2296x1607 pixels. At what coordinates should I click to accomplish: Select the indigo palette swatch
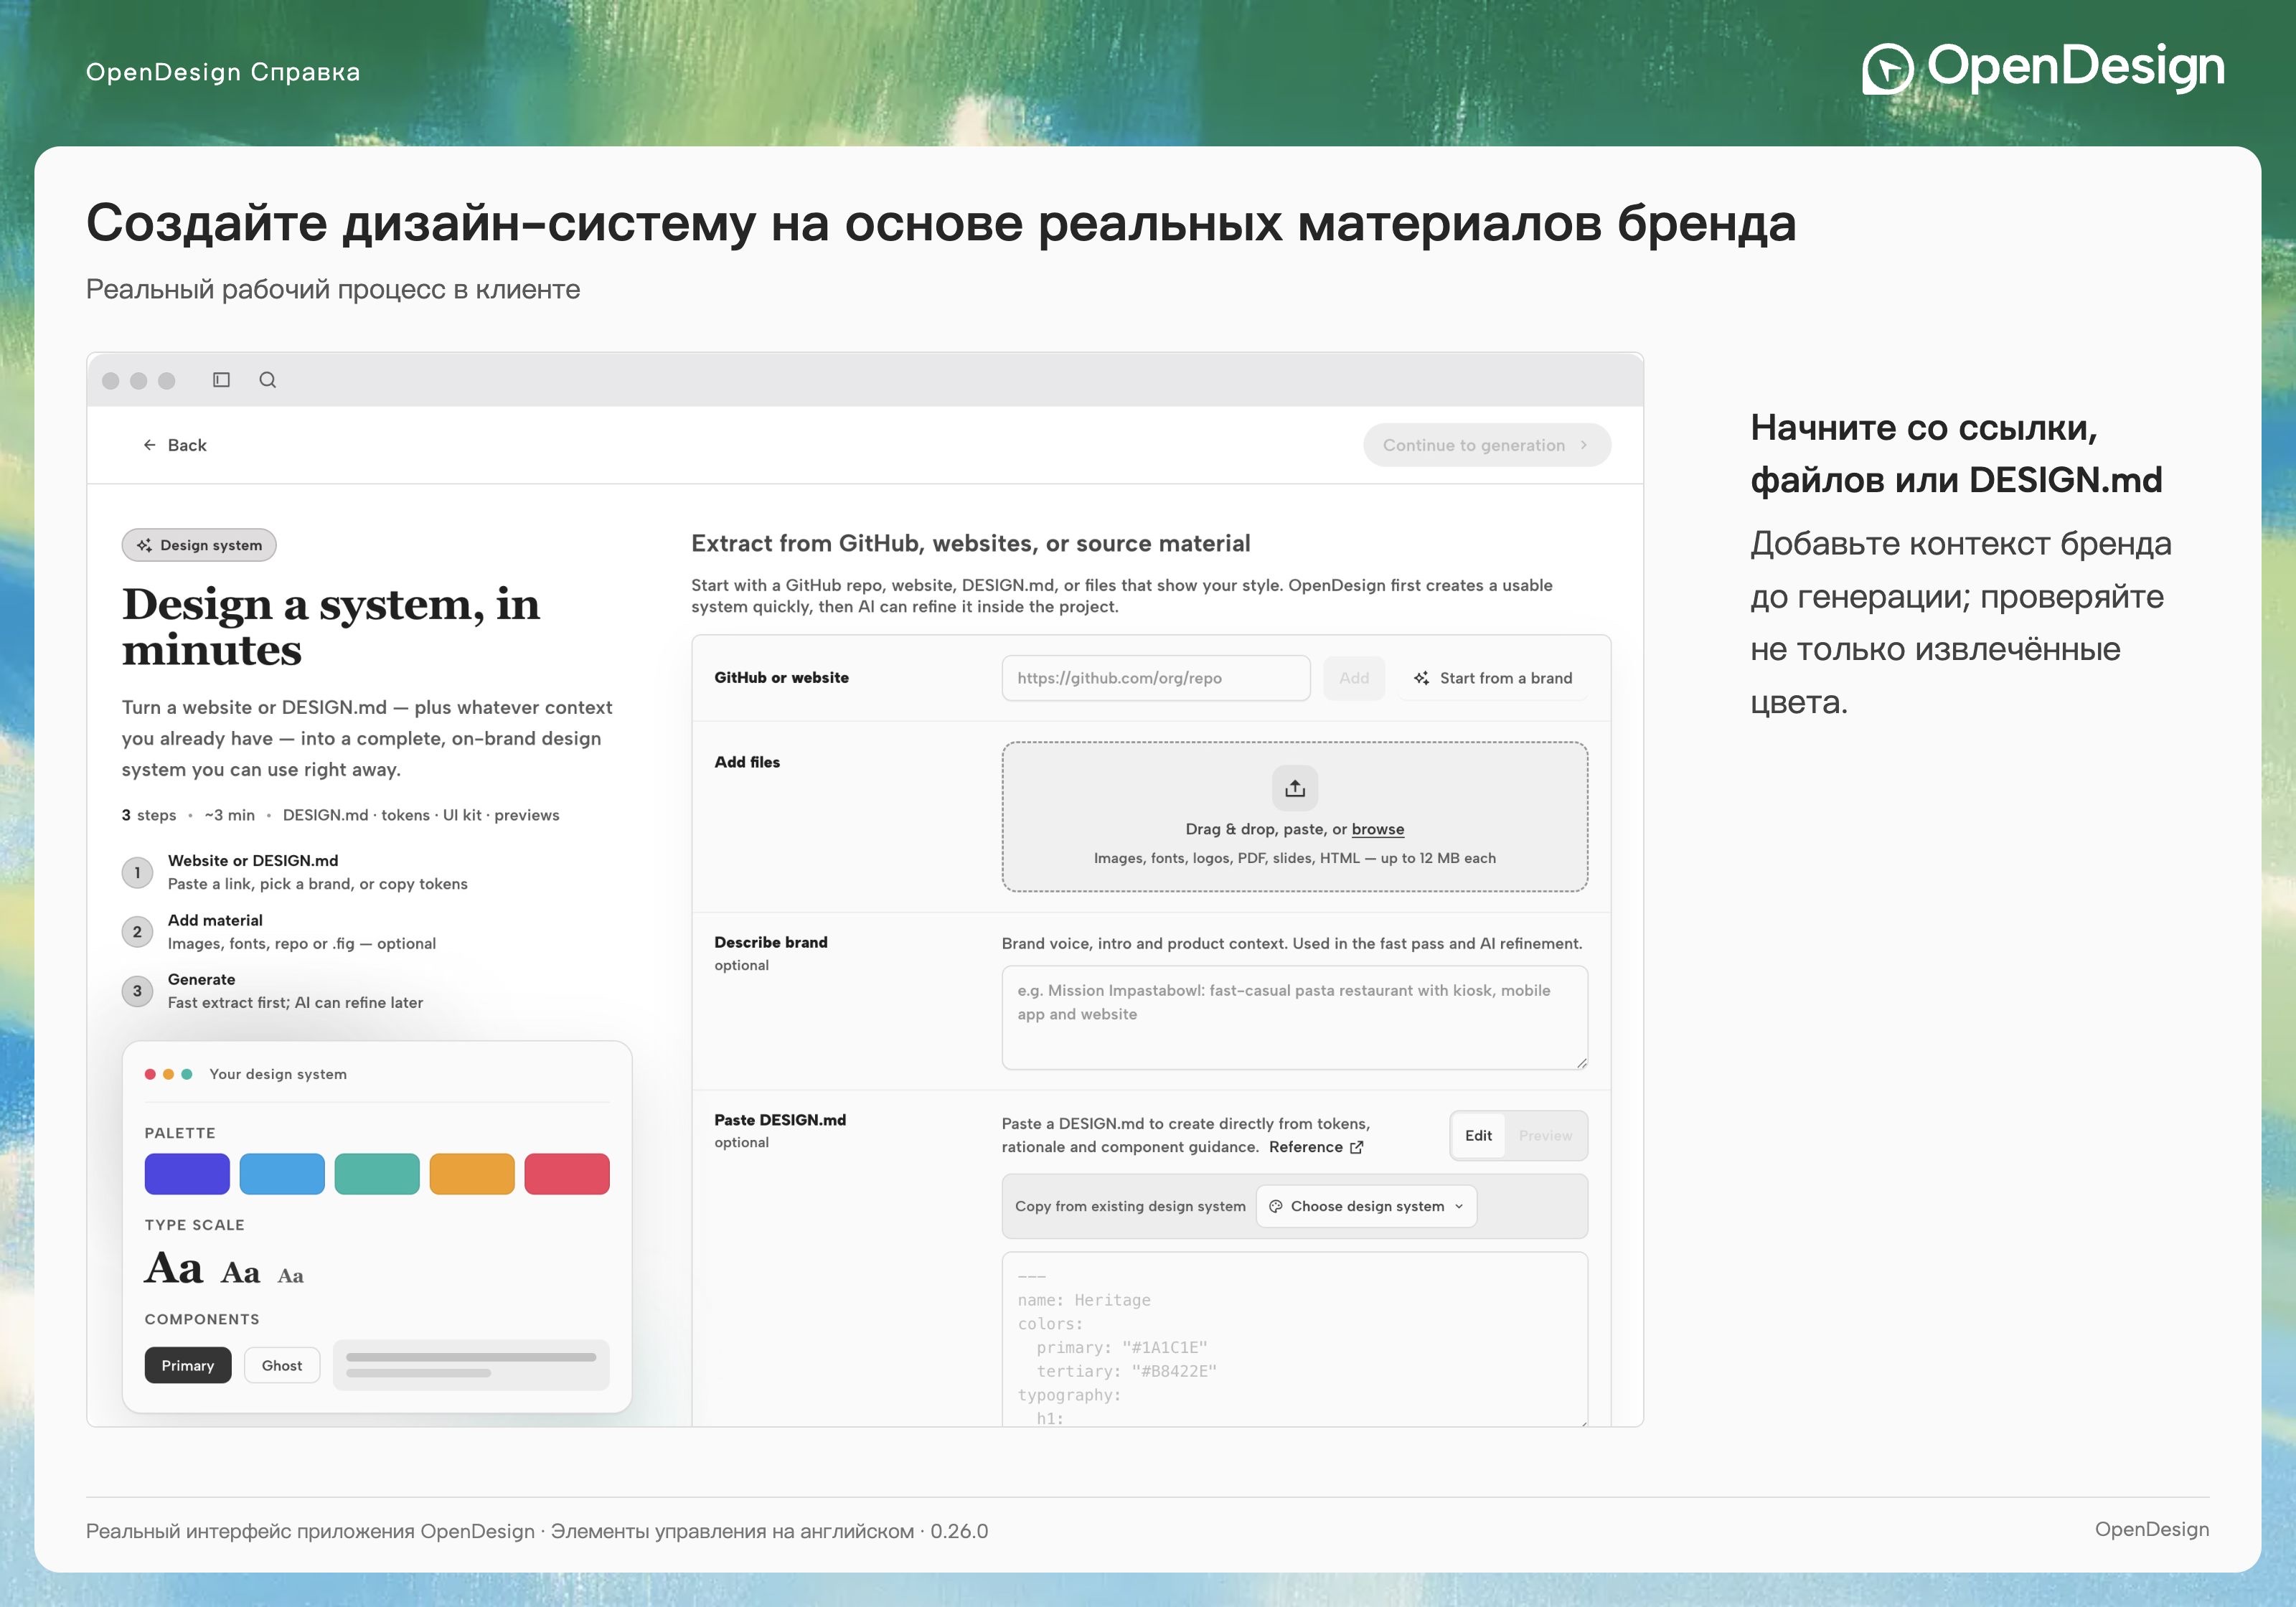[x=187, y=1174]
